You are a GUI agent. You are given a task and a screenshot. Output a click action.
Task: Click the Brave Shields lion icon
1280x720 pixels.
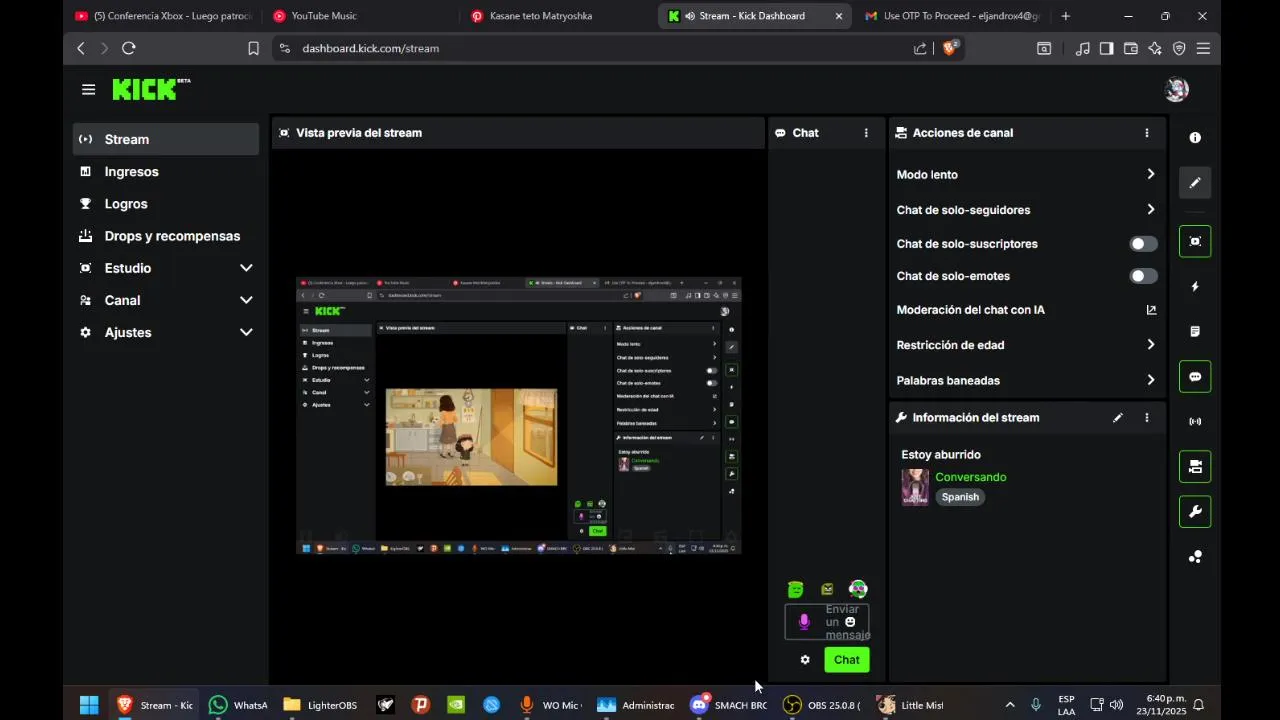[x=949, y=48]
